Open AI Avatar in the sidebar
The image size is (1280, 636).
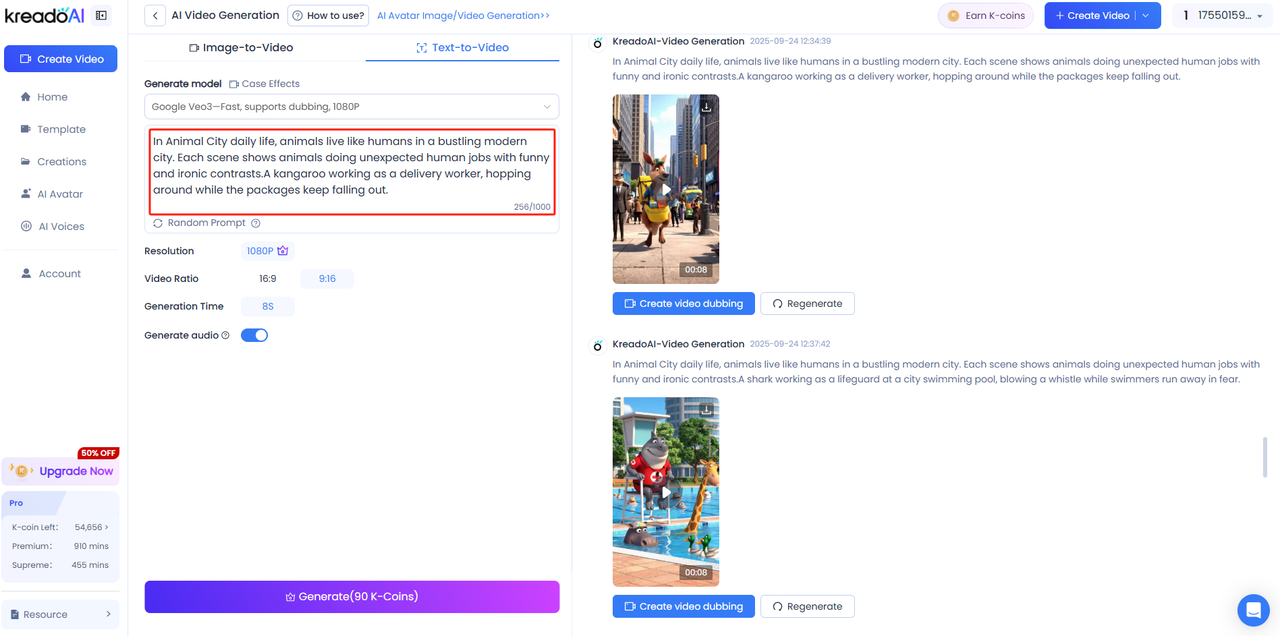coord(60,194)
